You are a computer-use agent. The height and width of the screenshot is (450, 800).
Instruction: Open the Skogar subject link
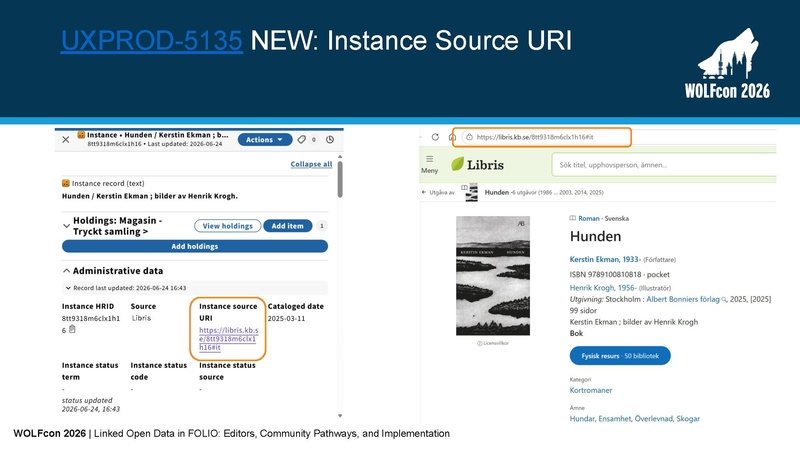[688, 418]
